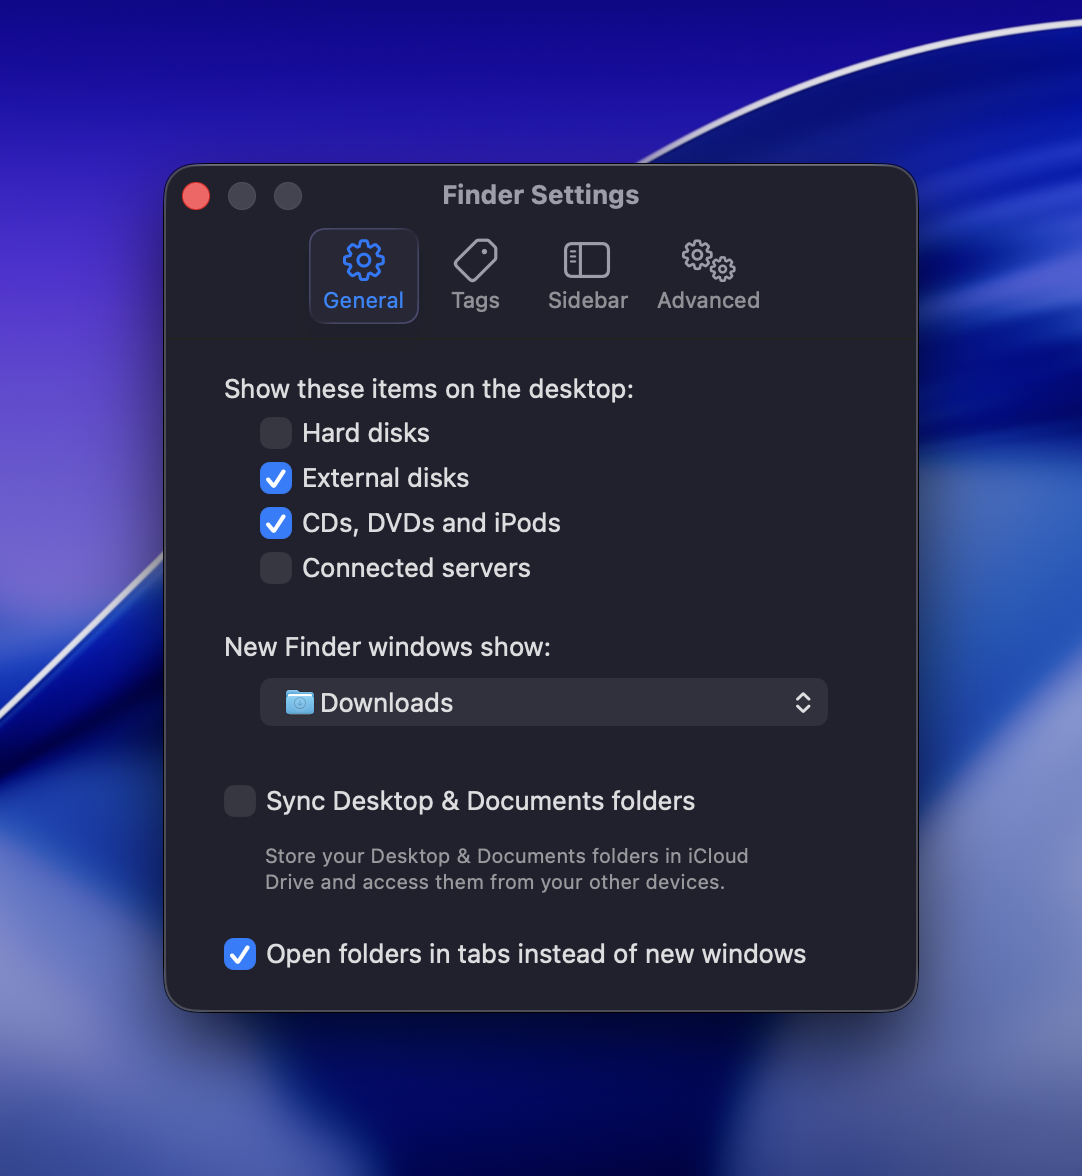Screen dimensions: 1082x1176
Task: Open the Sidebar settings tab
Action: coord(587,275)
